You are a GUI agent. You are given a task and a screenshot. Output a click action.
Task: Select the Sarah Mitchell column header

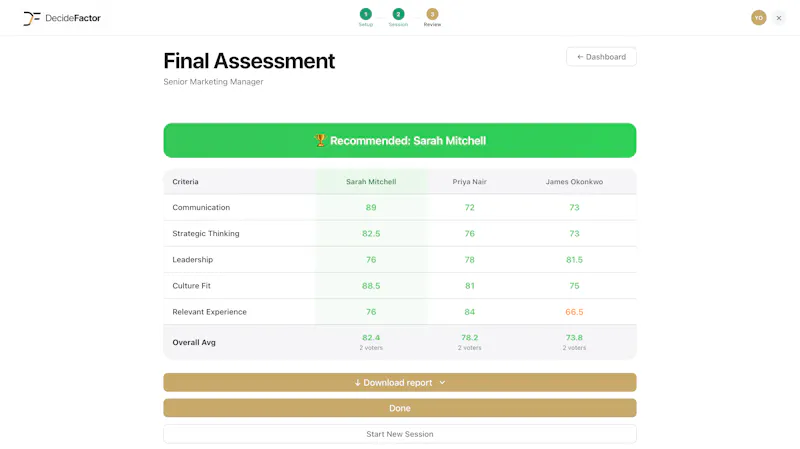tap(371, 182)
